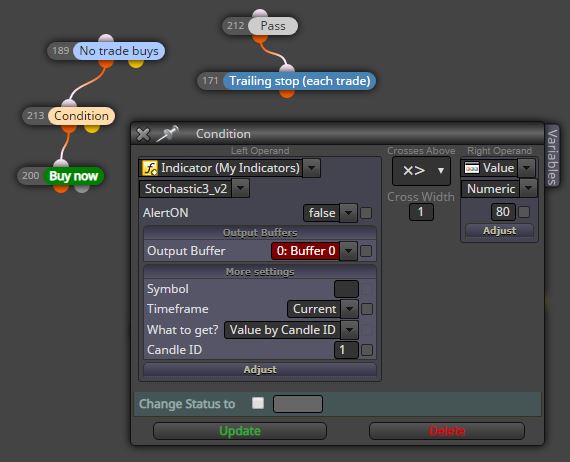Select the Buy now node
Image resolution: width=570 pixels, height=462 pixels.
(74, 176)
